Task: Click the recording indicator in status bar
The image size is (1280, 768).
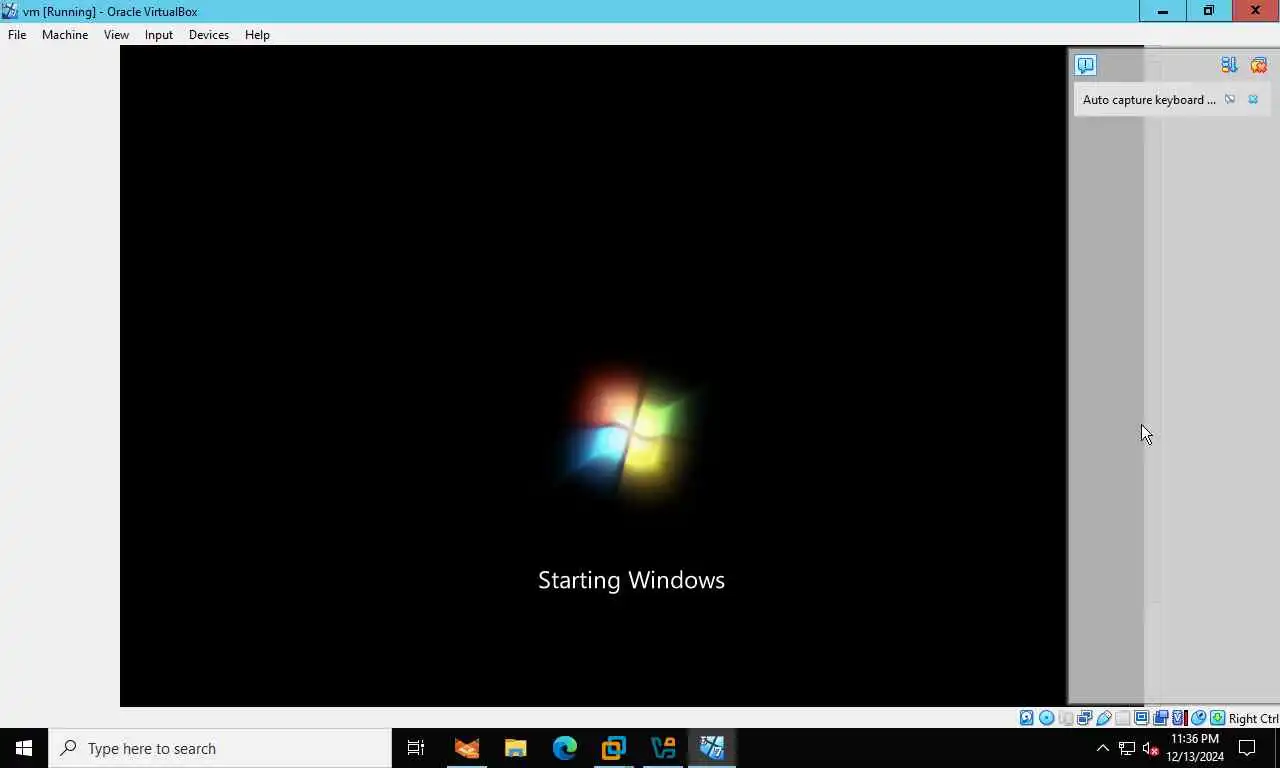Action: (1161, 718)
